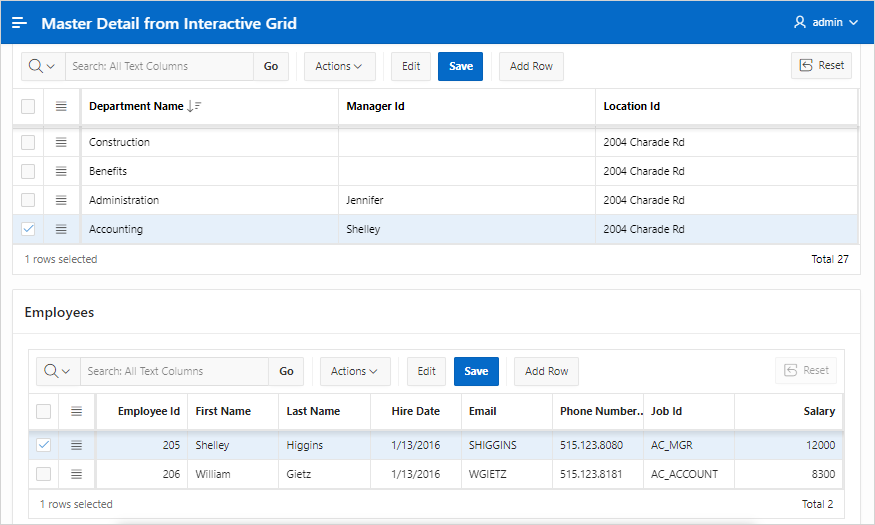Click row actions icon for Accounting row
Image resolution: width=875 pixels, height=525 pixels.
tap(61, 229)
